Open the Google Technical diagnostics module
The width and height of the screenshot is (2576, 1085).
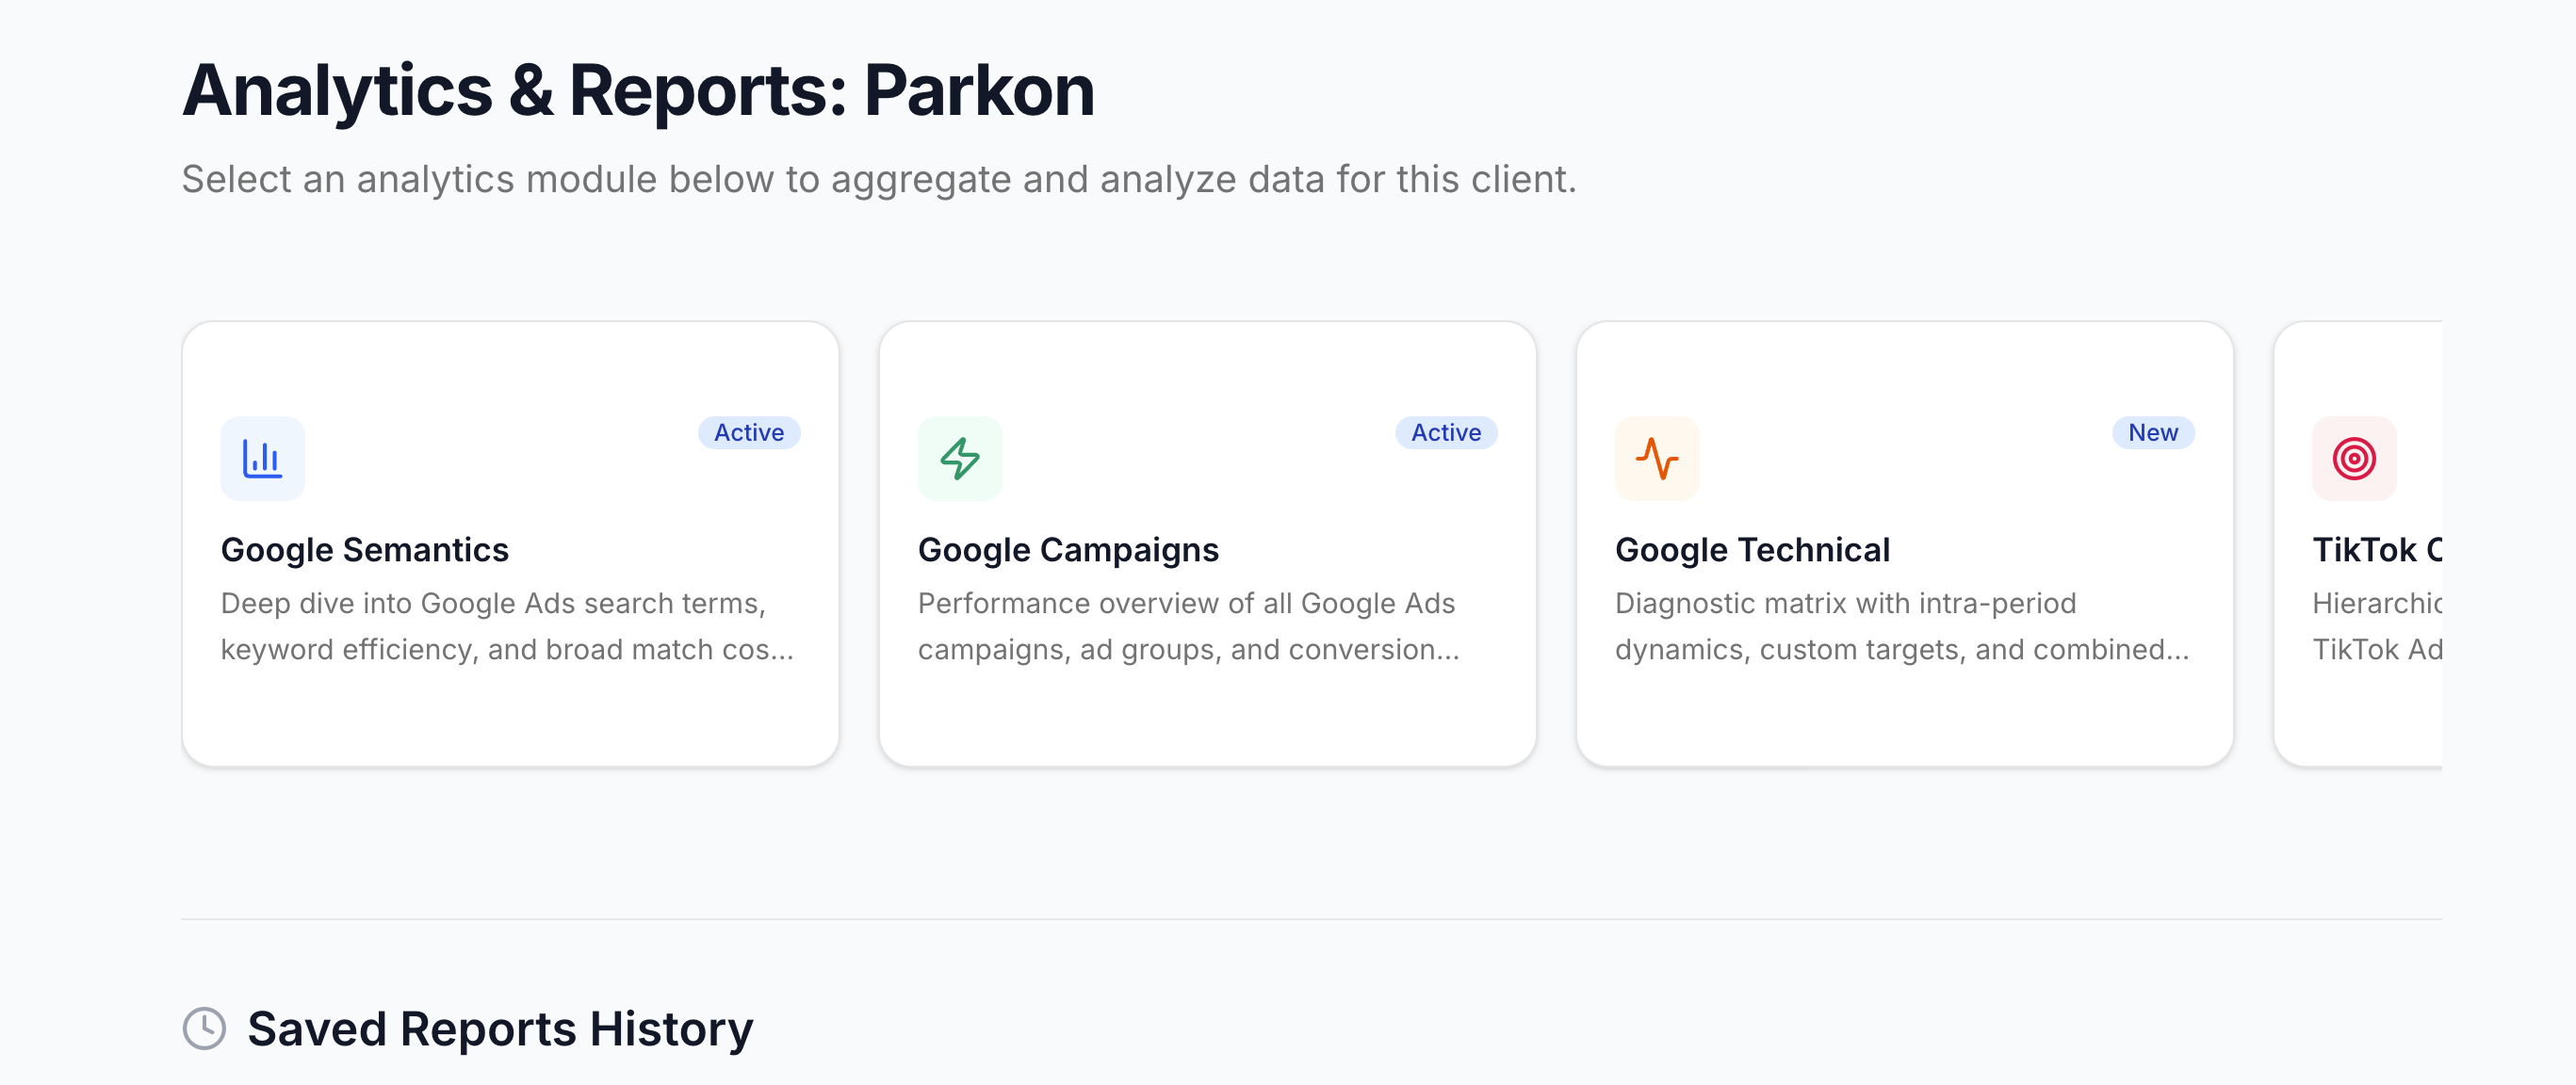(1905, 543)
